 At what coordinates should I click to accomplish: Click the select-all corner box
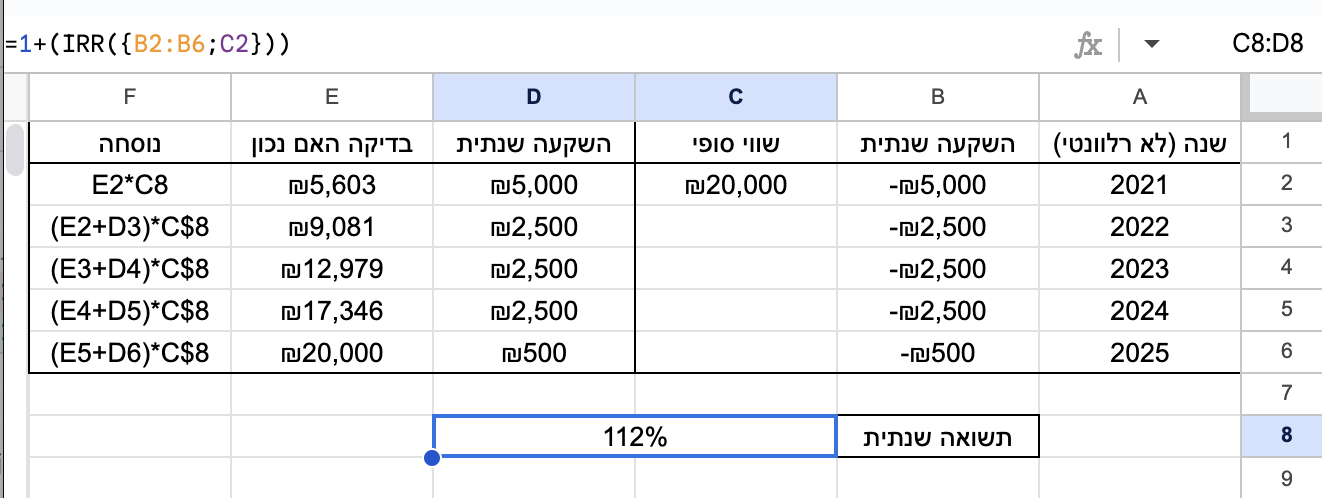(x=1281, y=96)
